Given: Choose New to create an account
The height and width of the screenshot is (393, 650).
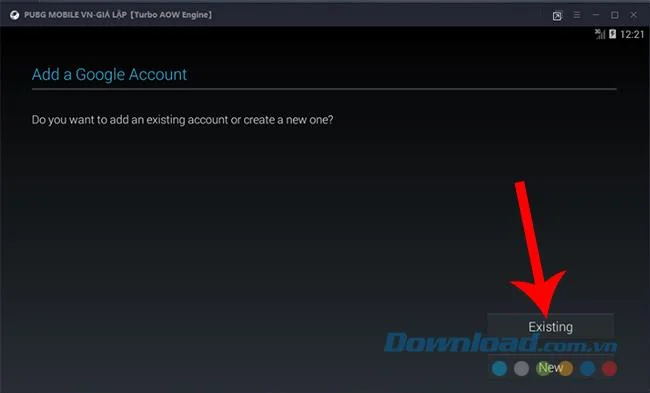Looking at the screenshot, I should coord(551,367).
